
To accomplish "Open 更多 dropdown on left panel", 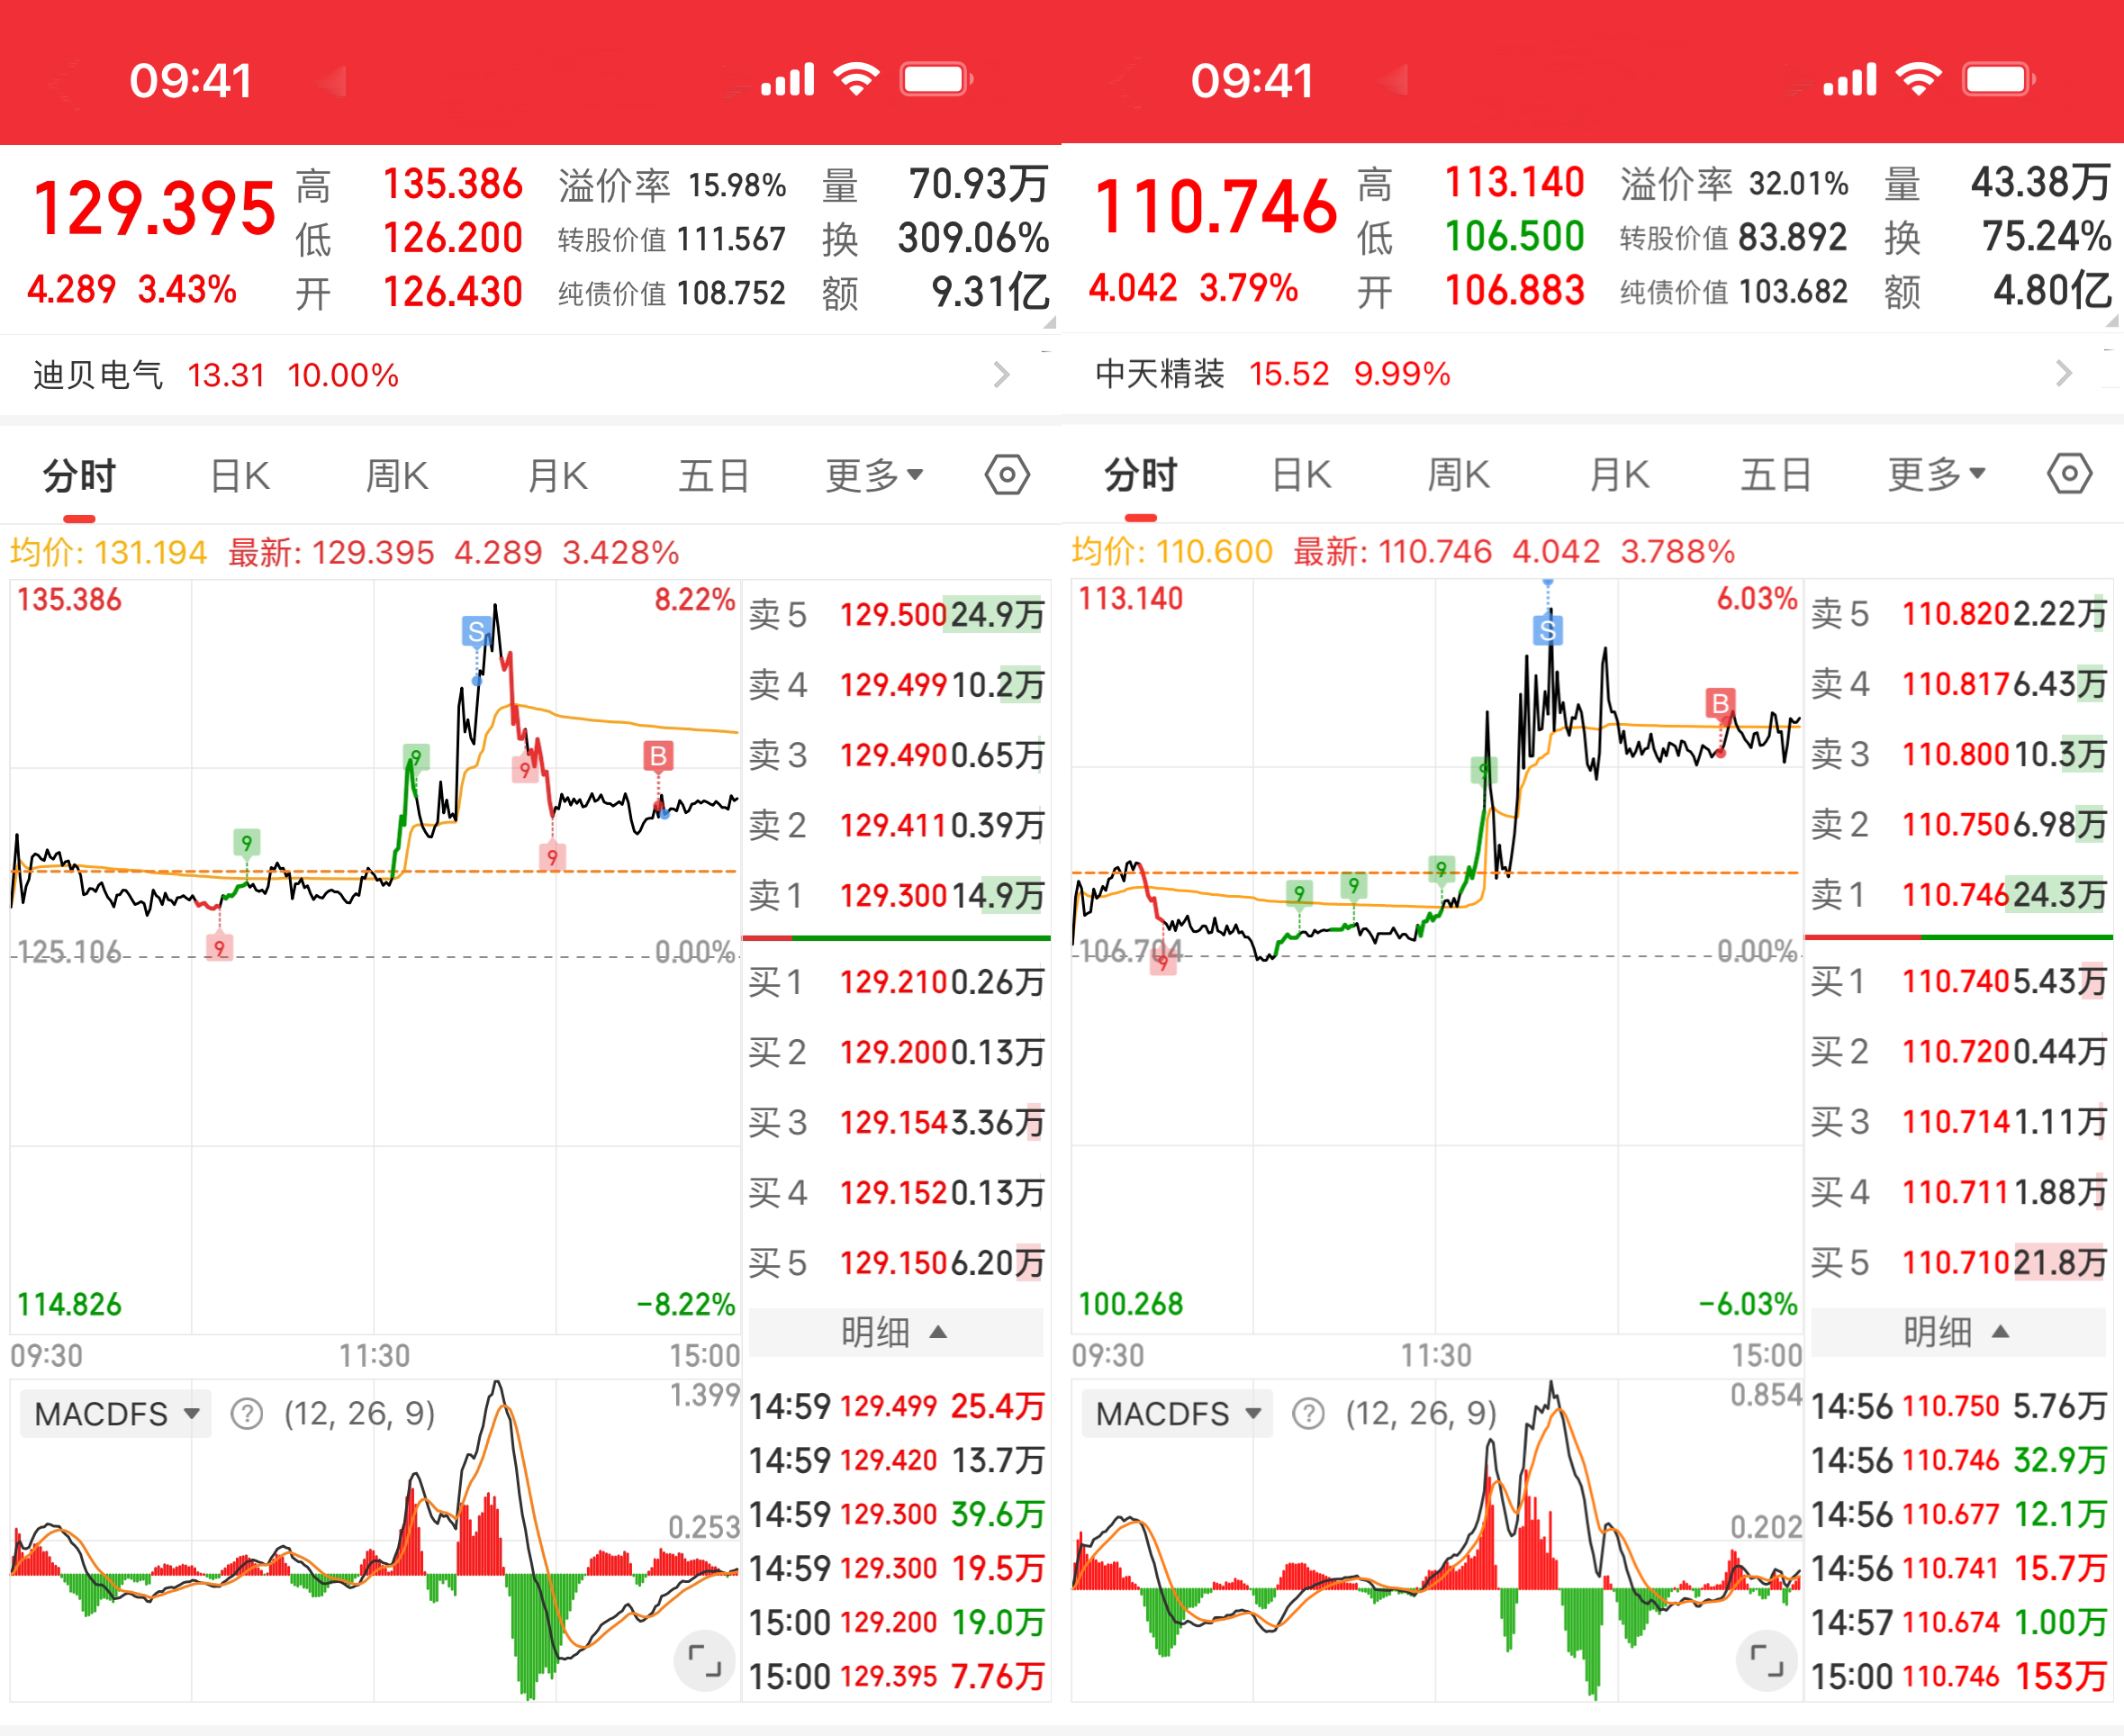I will (873, 476).
